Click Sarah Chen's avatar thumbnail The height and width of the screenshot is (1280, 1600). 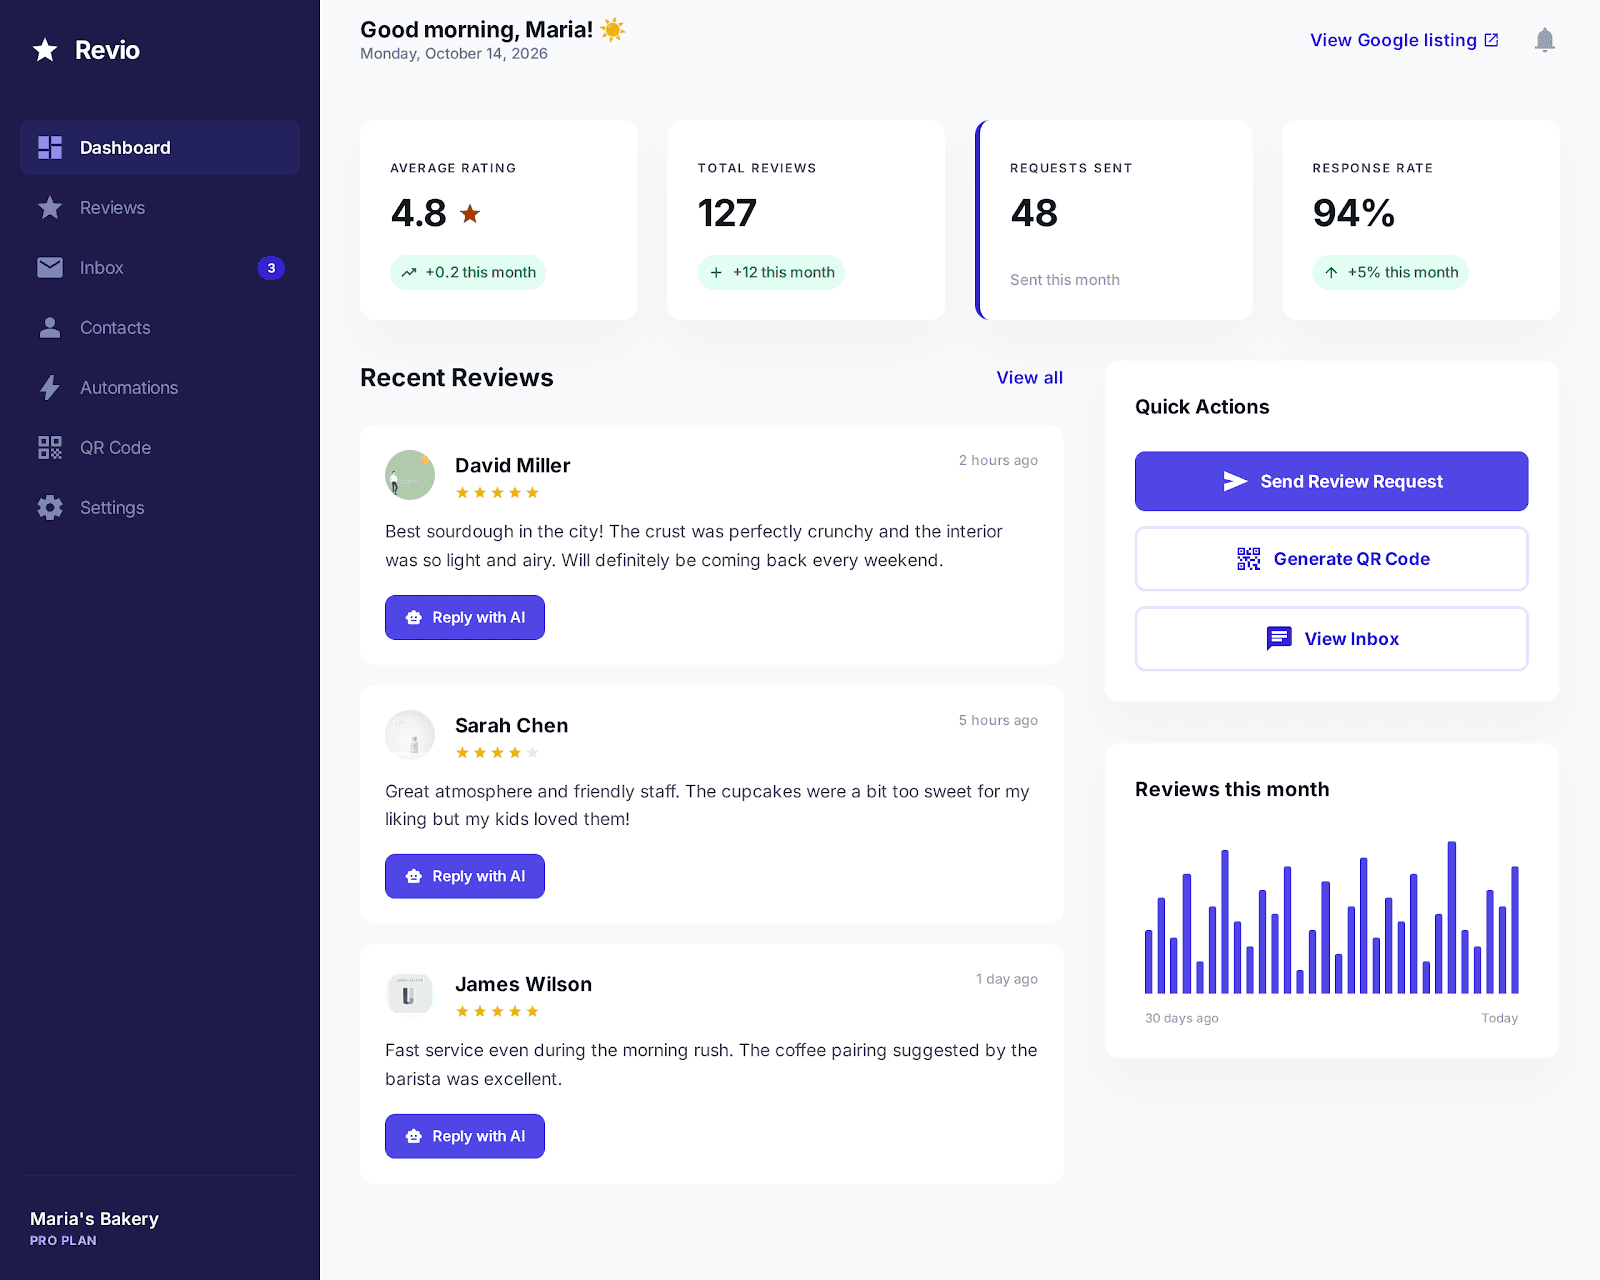pos(409,734)
